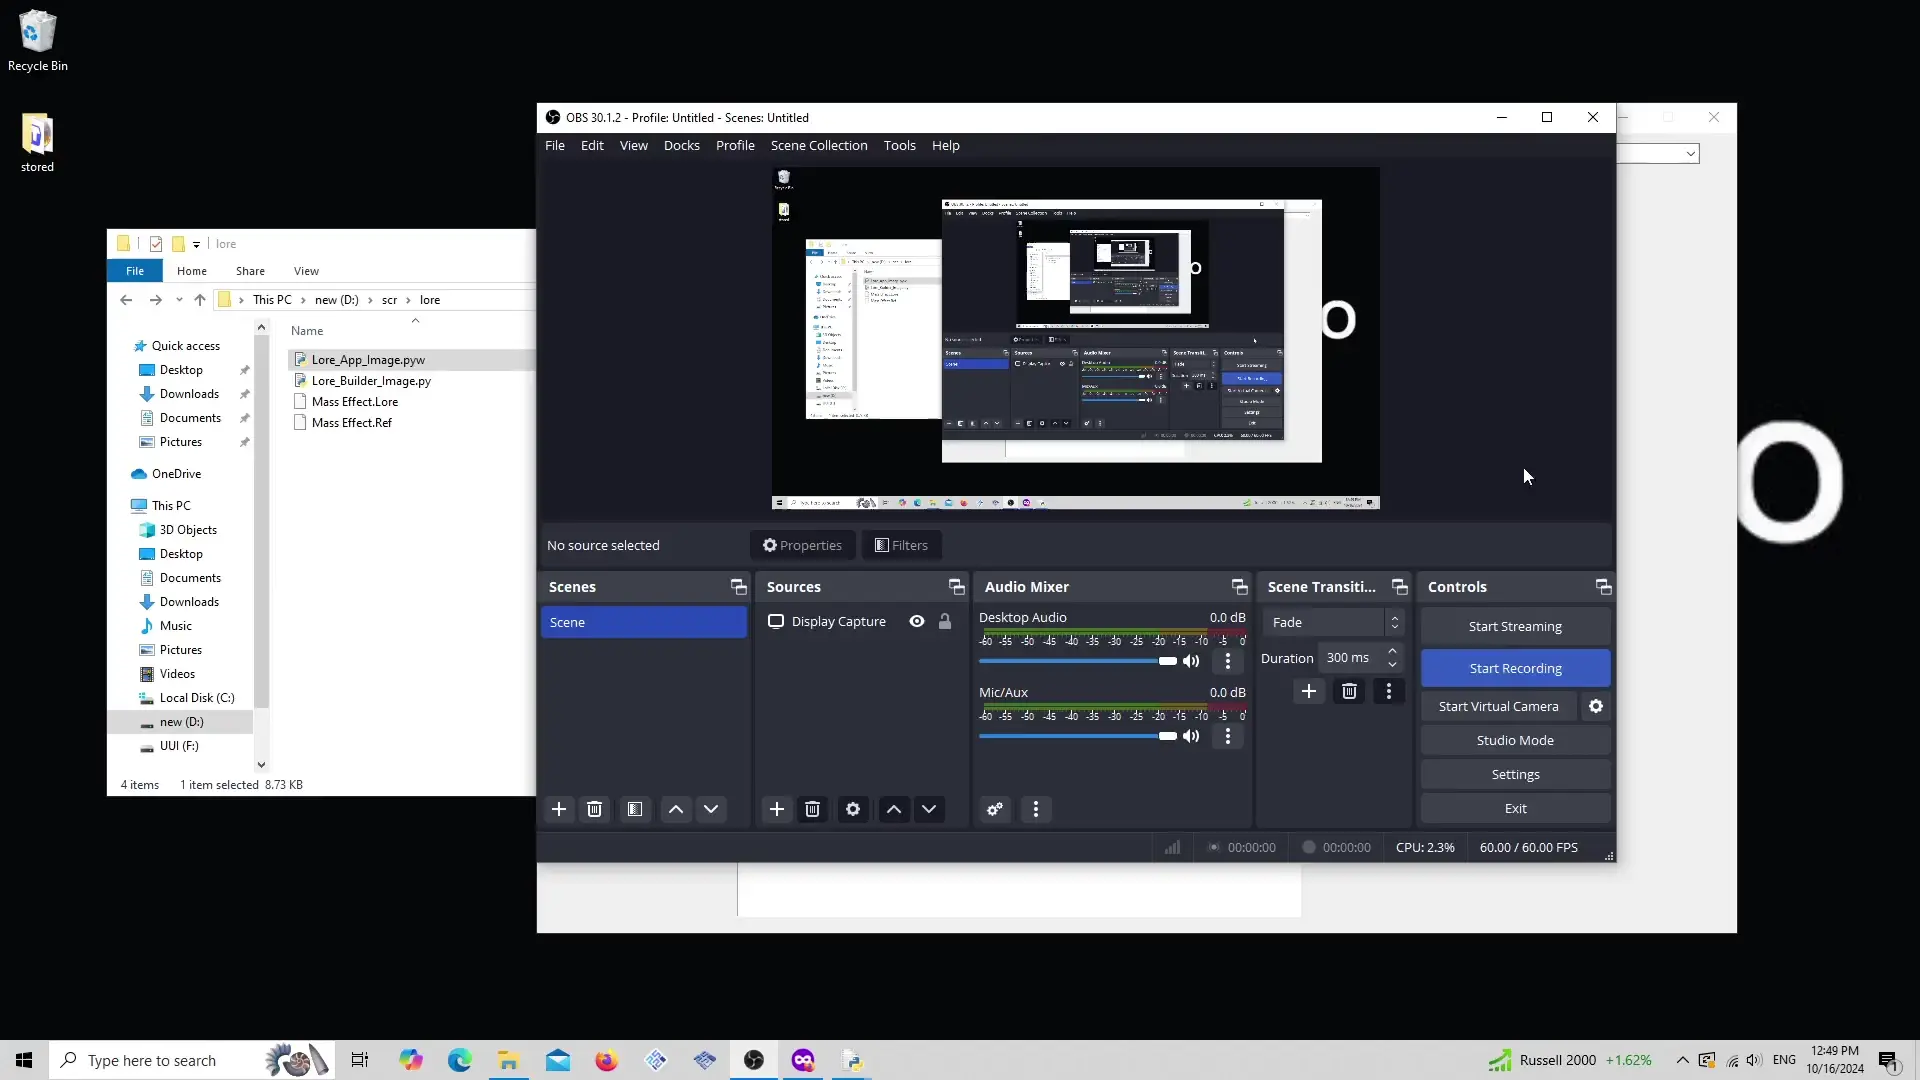This screenshot has width=1920, height=1080.
Task: Remove selected source with trash icon
Action: 813,809
